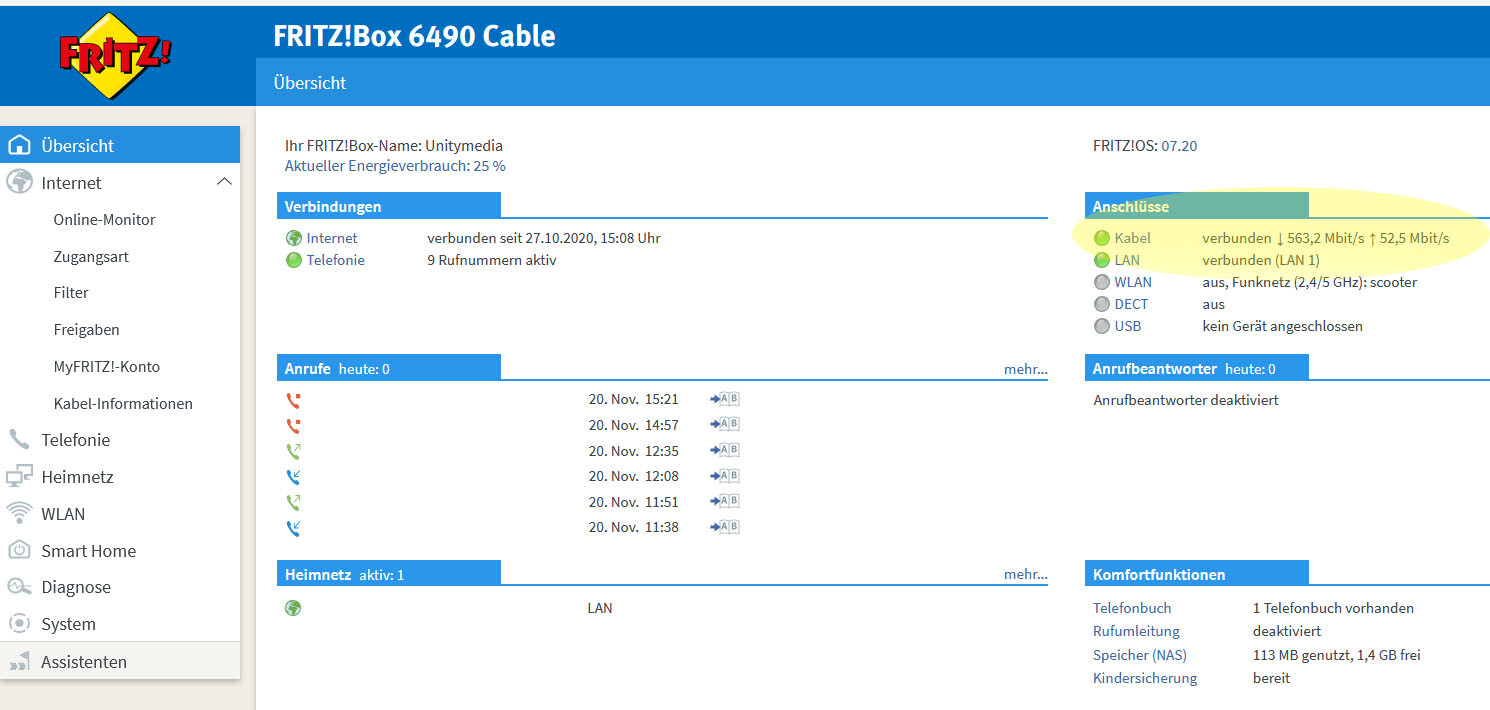This screenshot has height=710, width=1490.
Task: Expand the Heimnetz menu section
Action: click(77, 477)
